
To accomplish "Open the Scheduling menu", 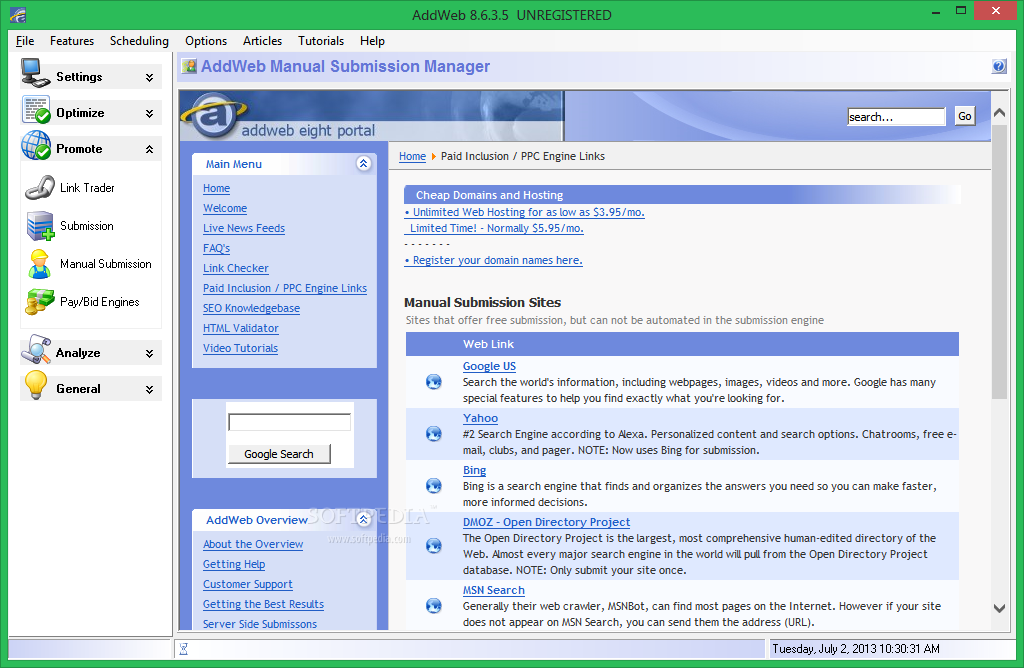I will [x=139, y=40].
